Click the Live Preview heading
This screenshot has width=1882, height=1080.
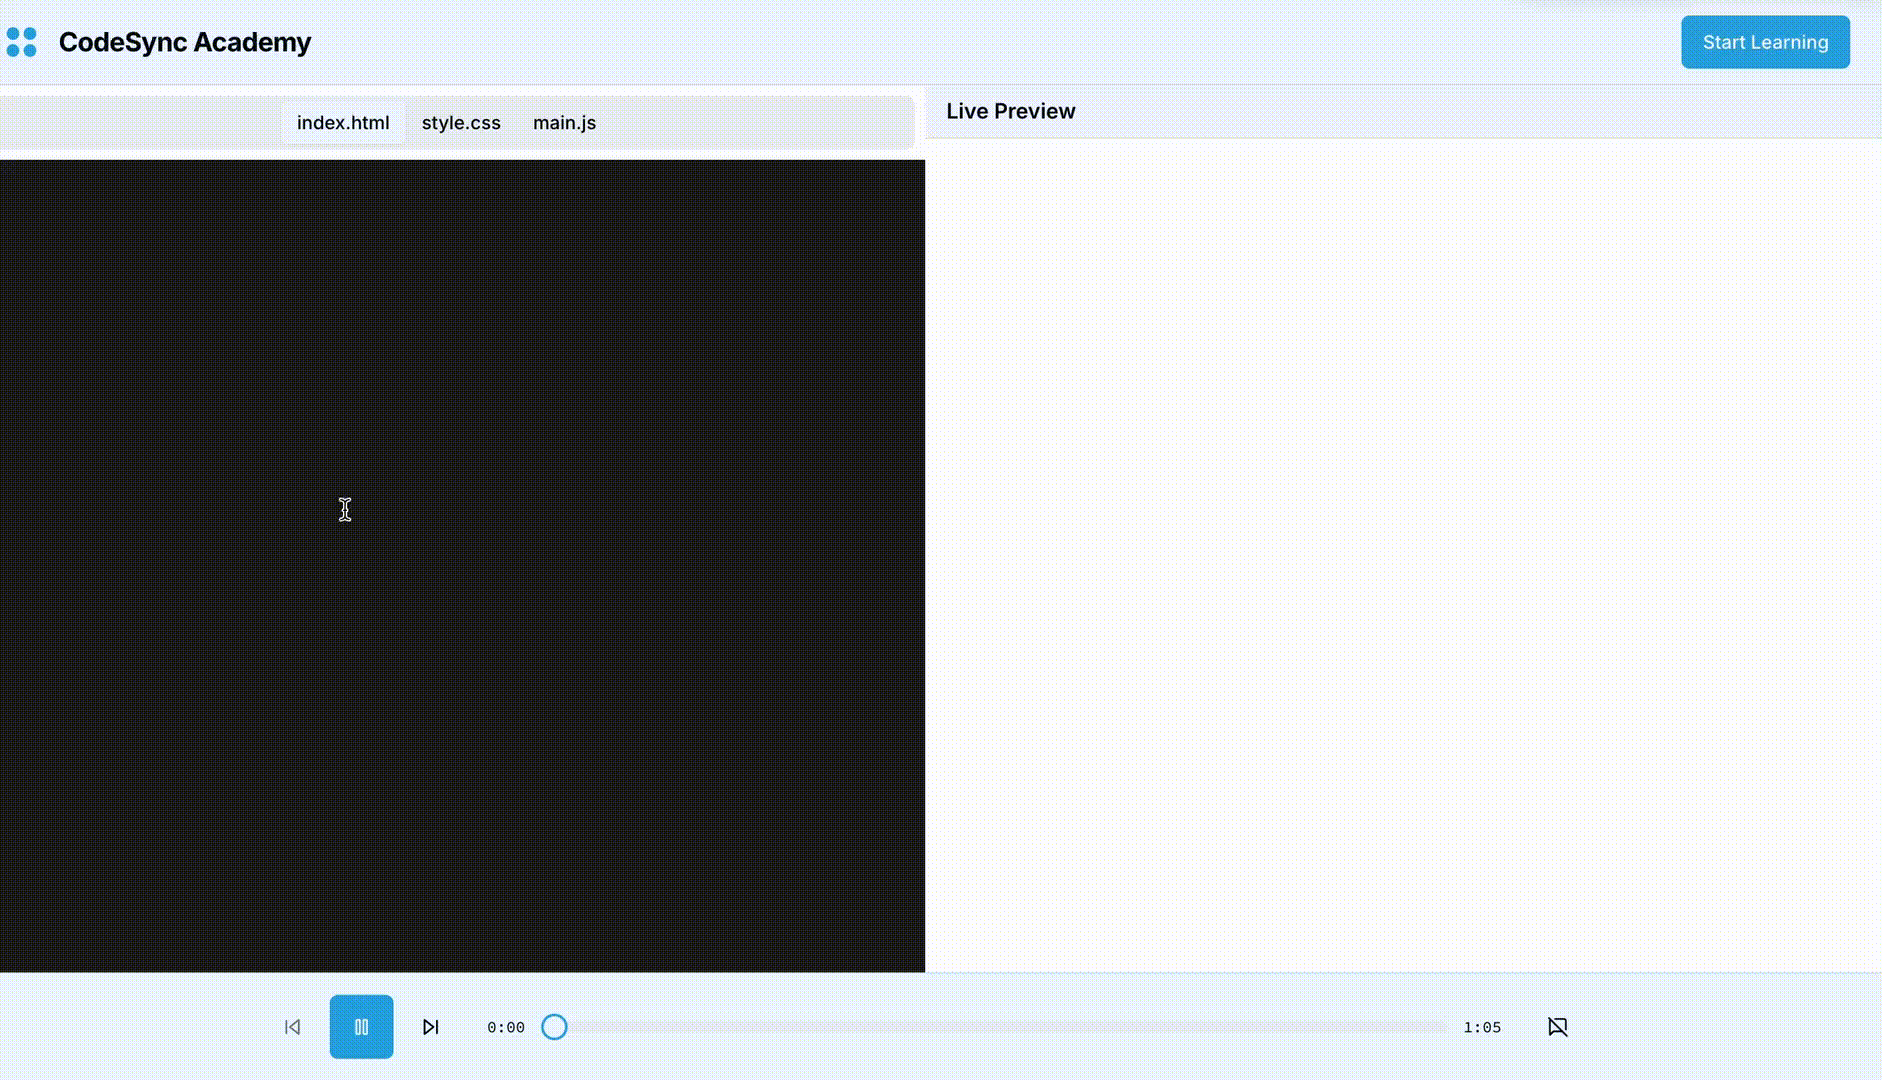coord(1011,111)
